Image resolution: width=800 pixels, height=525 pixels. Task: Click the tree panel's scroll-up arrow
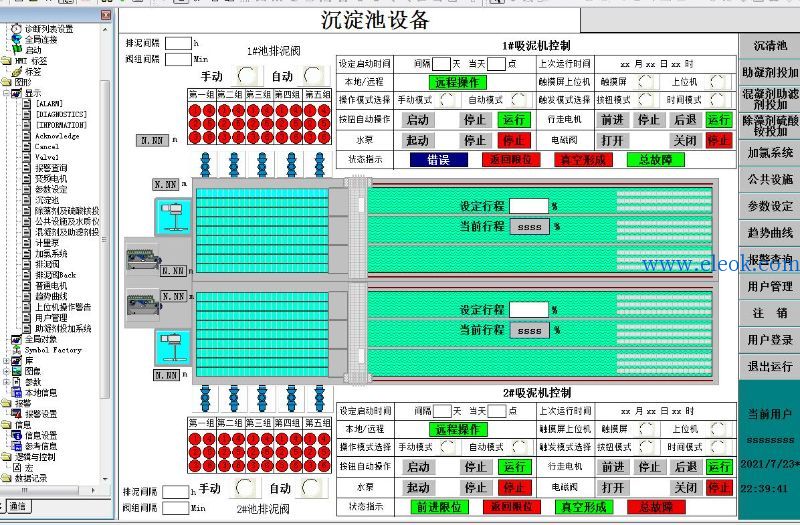(x=105, y=29)
